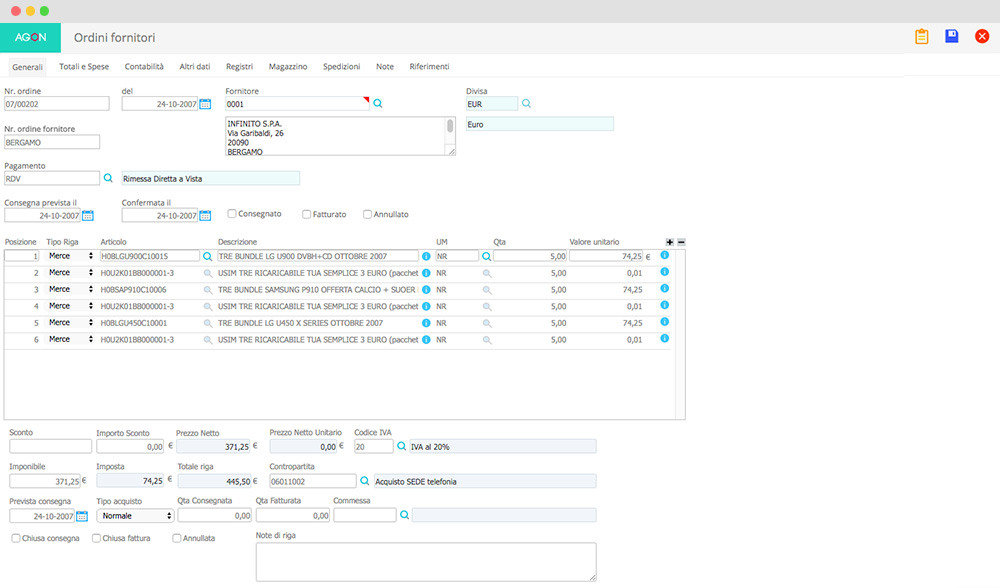Open calendar picker for the 'del' date
Image resolution: width=1000 pixels, height=588 pixels.
click(x=205, y=104)
